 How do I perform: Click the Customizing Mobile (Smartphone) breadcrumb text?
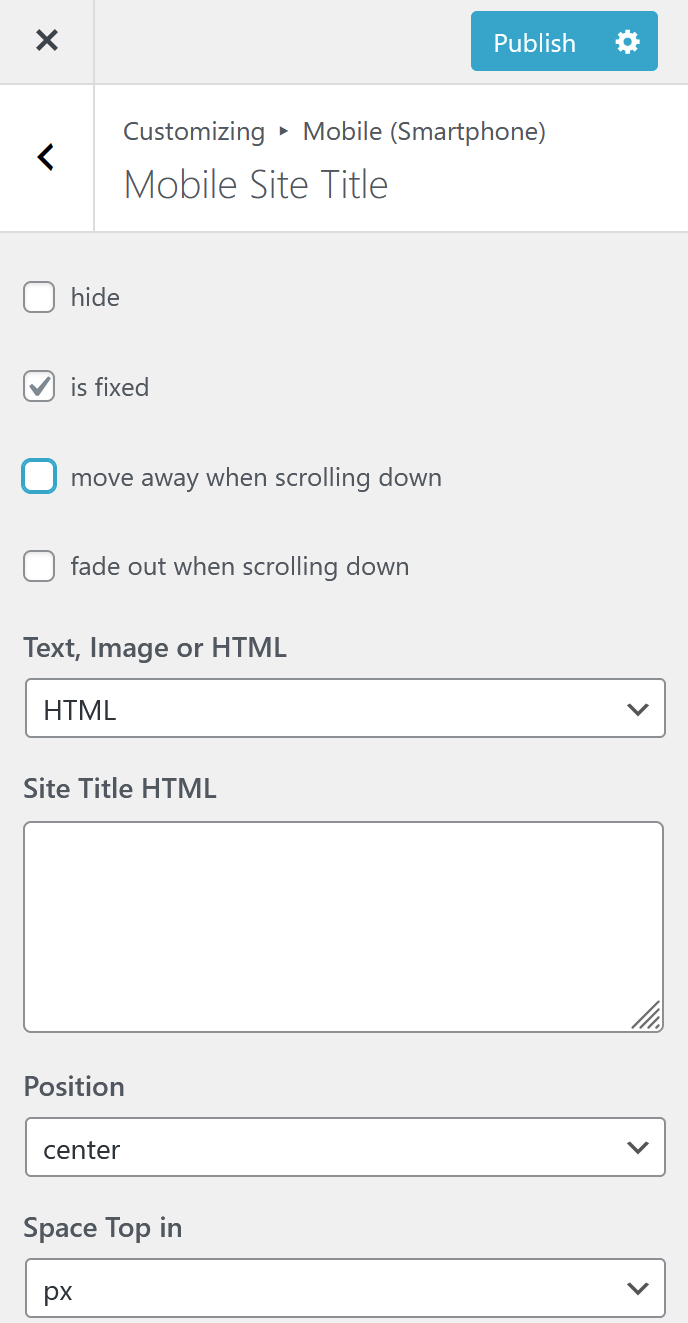334,131
